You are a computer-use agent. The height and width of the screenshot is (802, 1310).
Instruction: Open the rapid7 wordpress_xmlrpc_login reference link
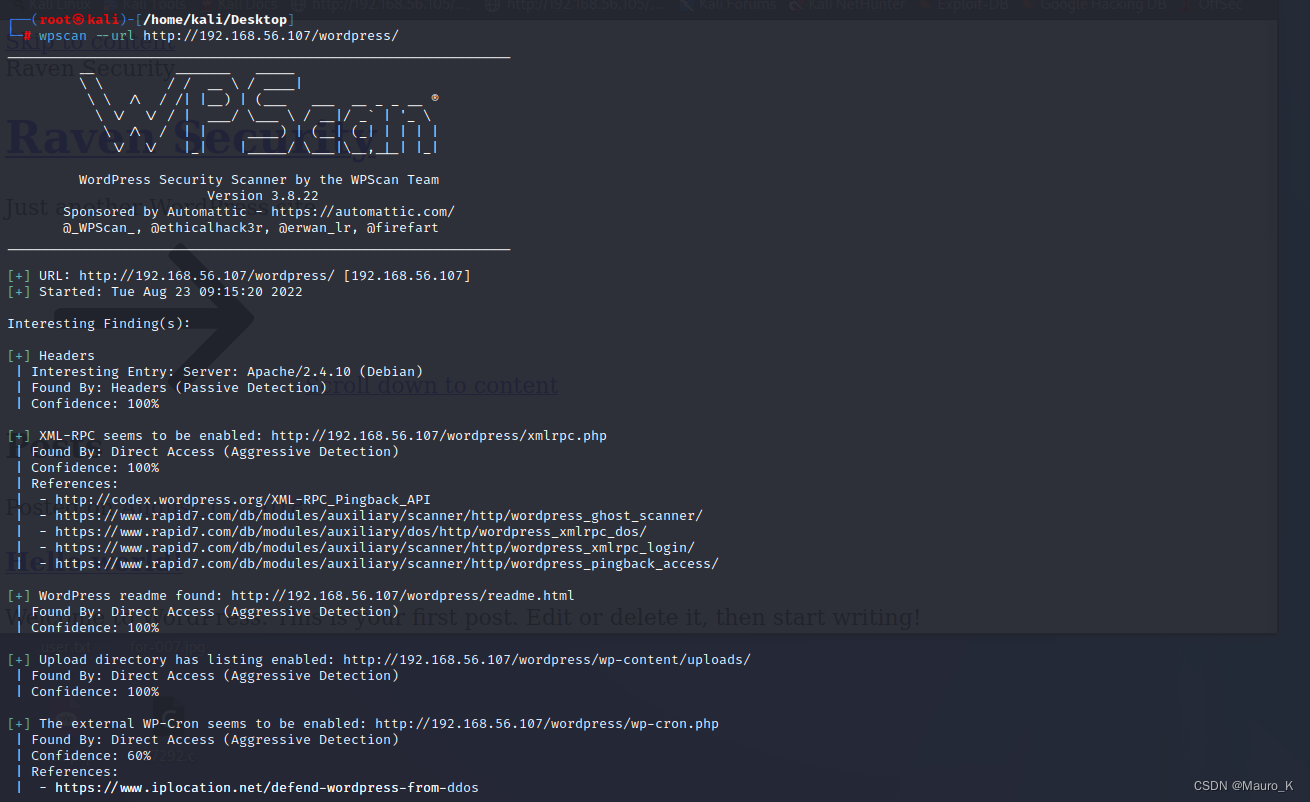point(375,548)
